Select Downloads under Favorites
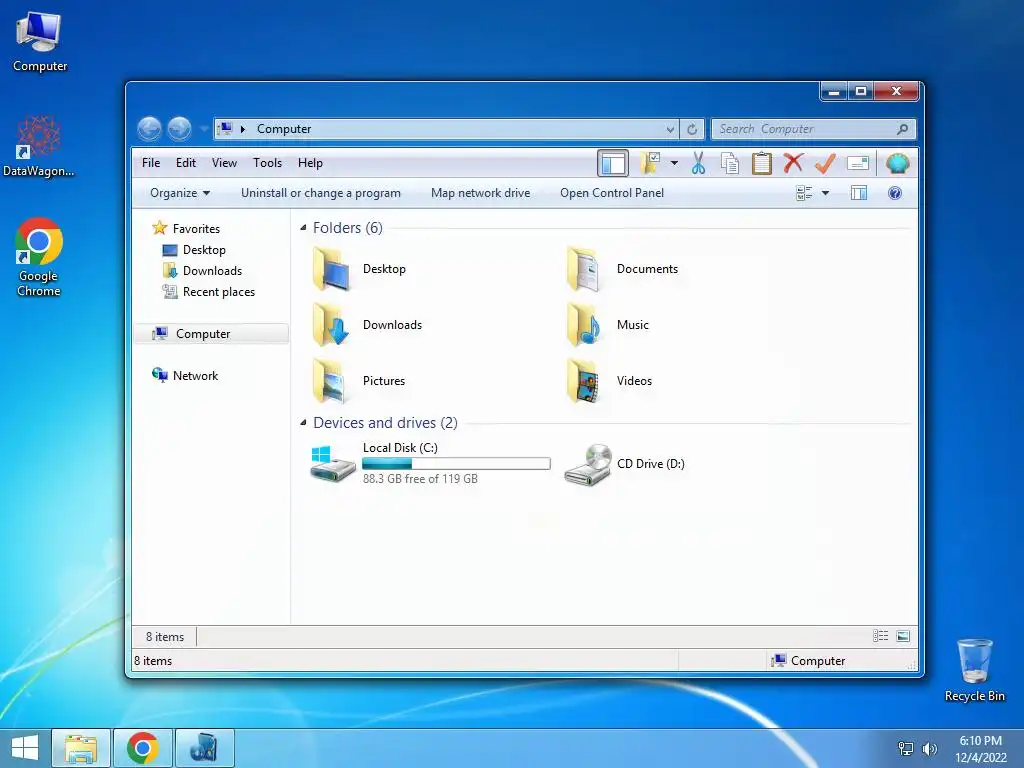The image size is (1024, 768). click(212, 271)
